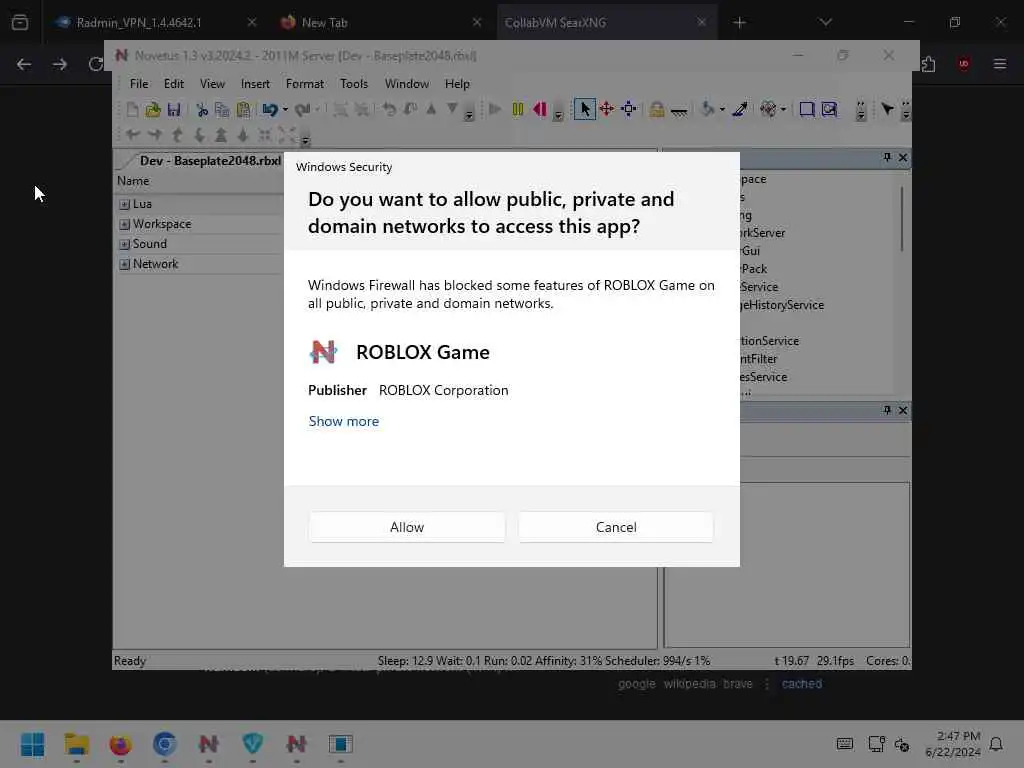
Task: Click the Open file folder icon
Action: (x=153, y=110)
